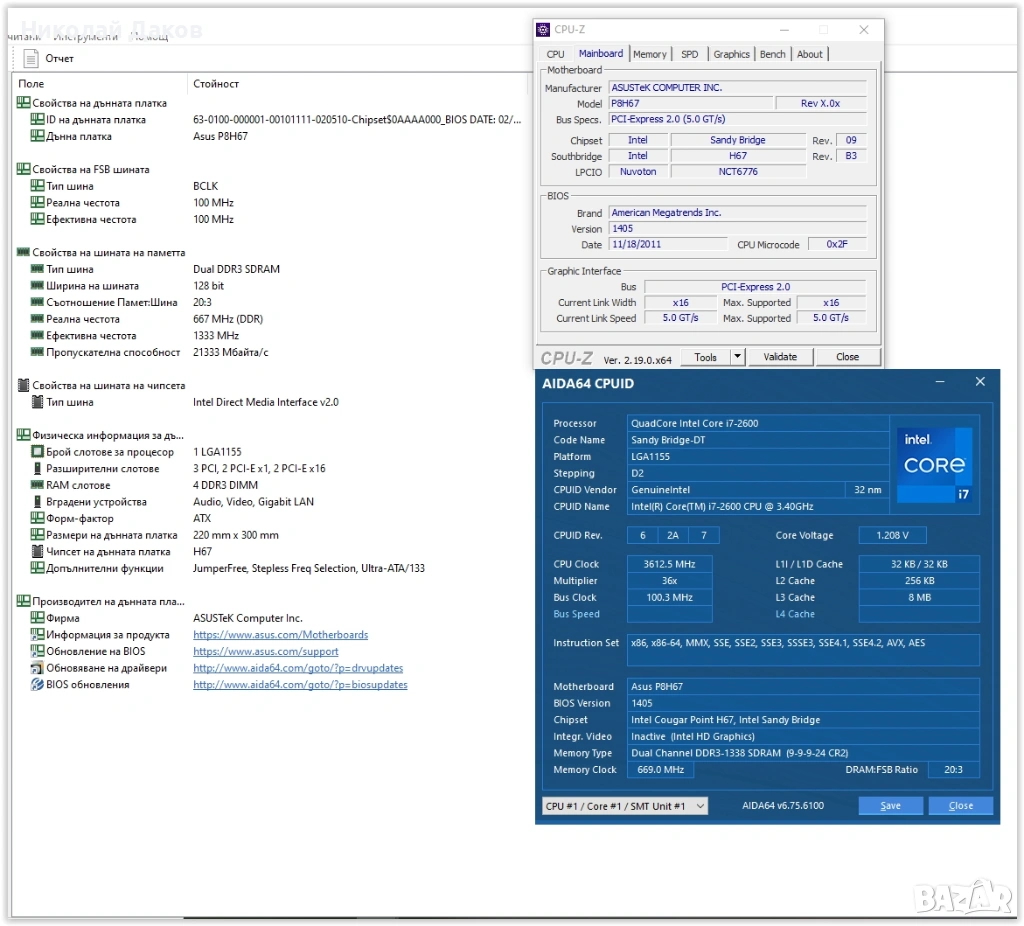The image size is (1024, 926).
Task: Open the CPU-Z Tools dropdown arrow
Action: (737, 357)
